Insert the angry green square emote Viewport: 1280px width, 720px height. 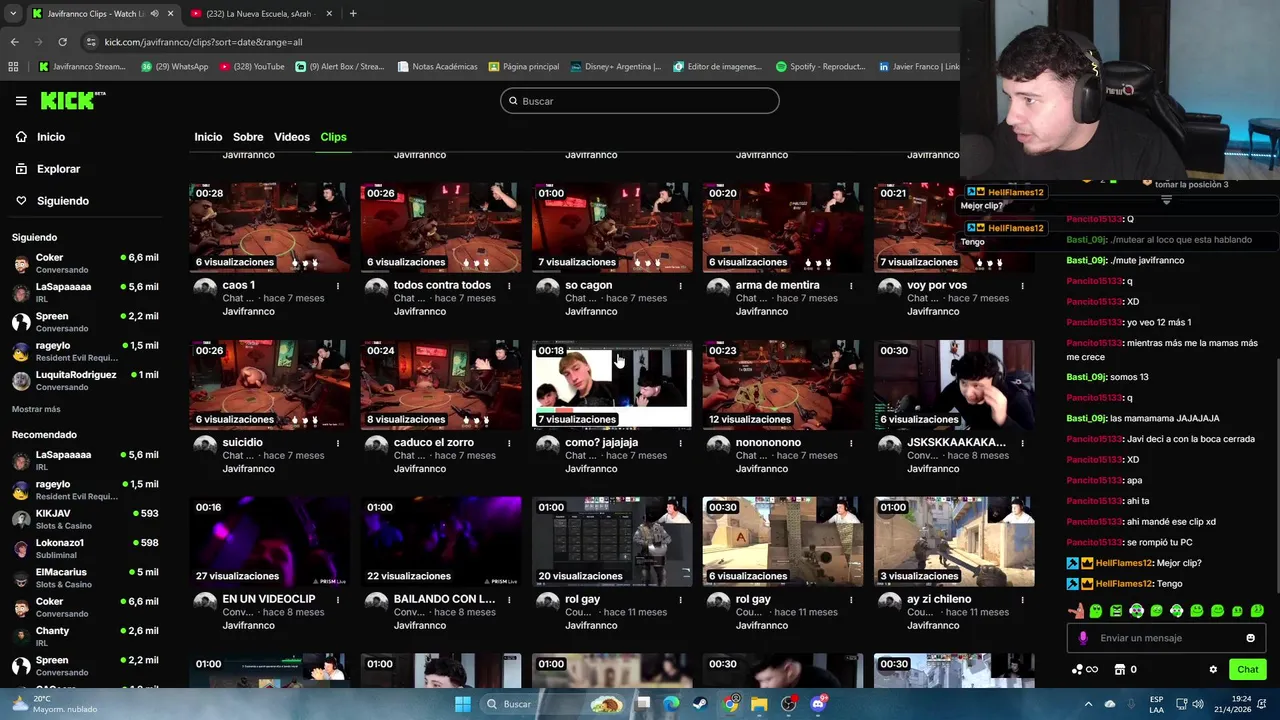coord(1116,610)
